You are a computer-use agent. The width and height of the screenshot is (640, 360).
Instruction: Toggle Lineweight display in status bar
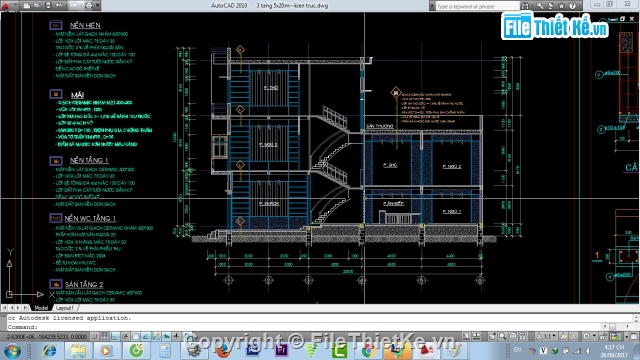pos(176,336)
